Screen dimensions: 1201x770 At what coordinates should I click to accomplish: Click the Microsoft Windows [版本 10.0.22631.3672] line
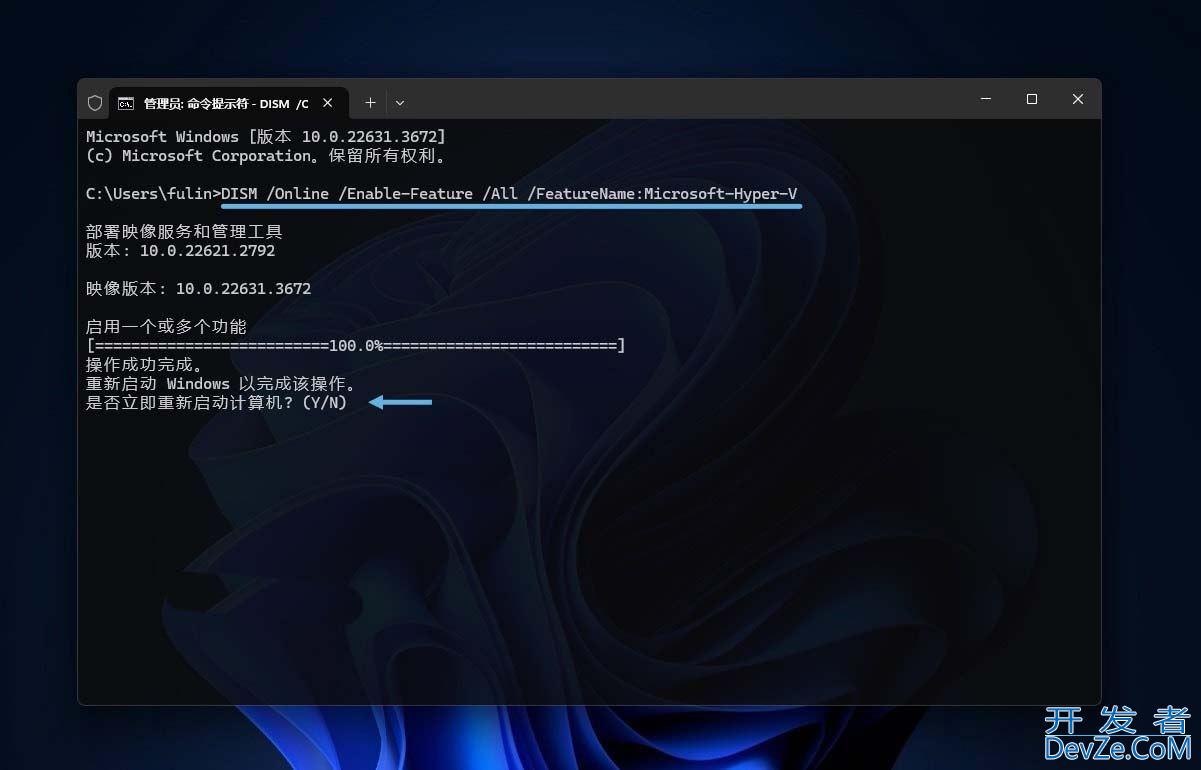click(x=266, y=136)
